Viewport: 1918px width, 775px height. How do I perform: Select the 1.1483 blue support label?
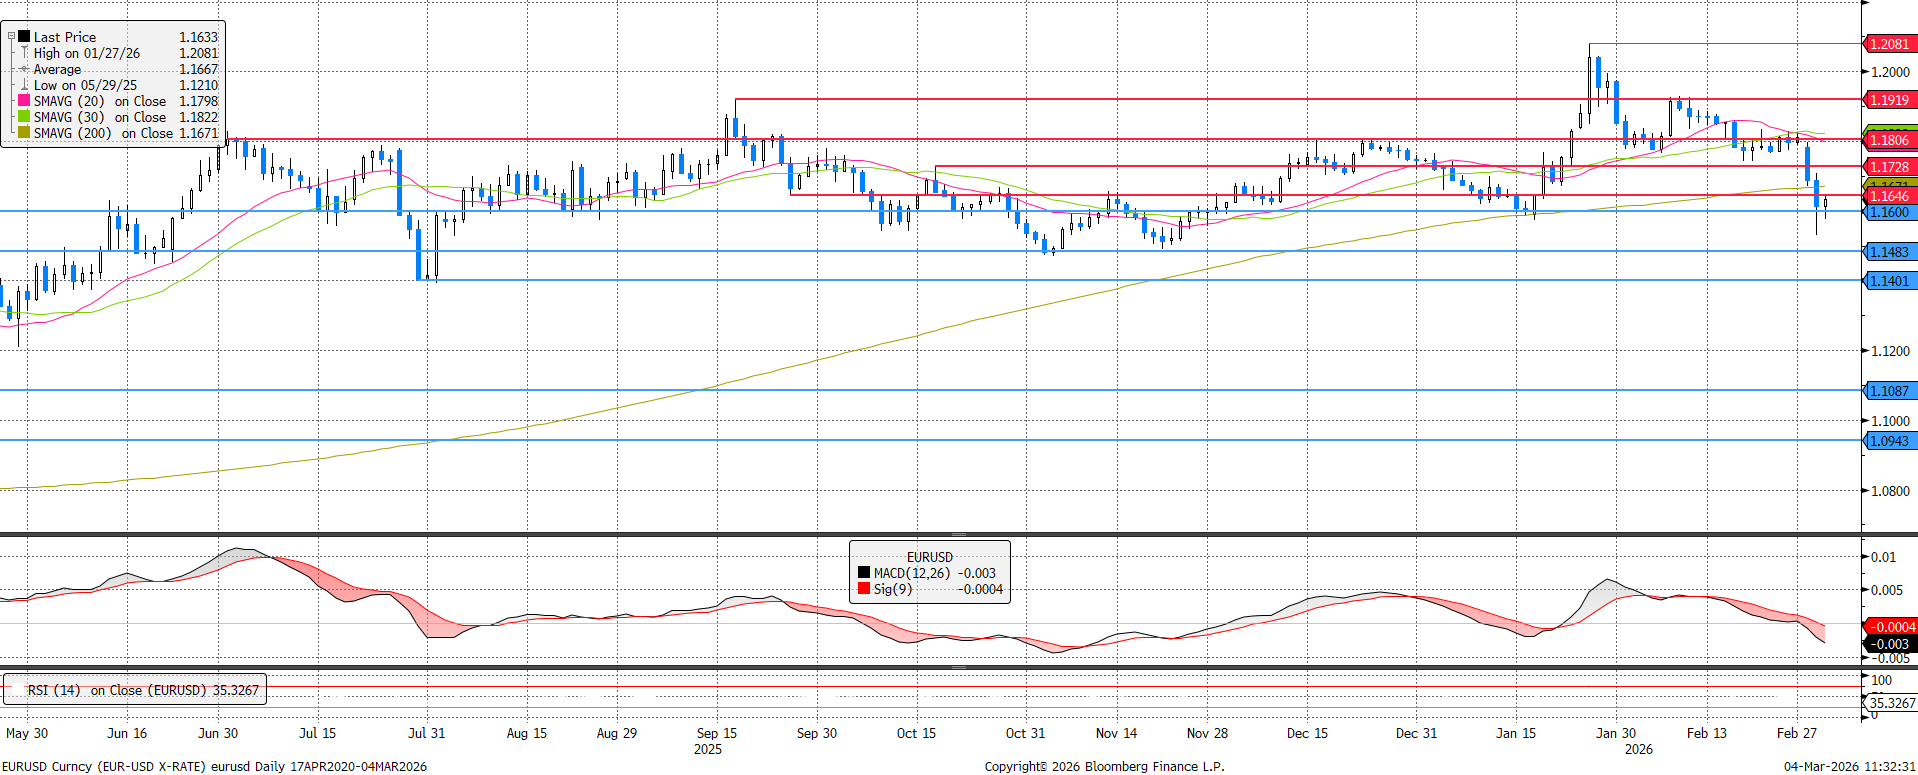(x=1888, y=252)
